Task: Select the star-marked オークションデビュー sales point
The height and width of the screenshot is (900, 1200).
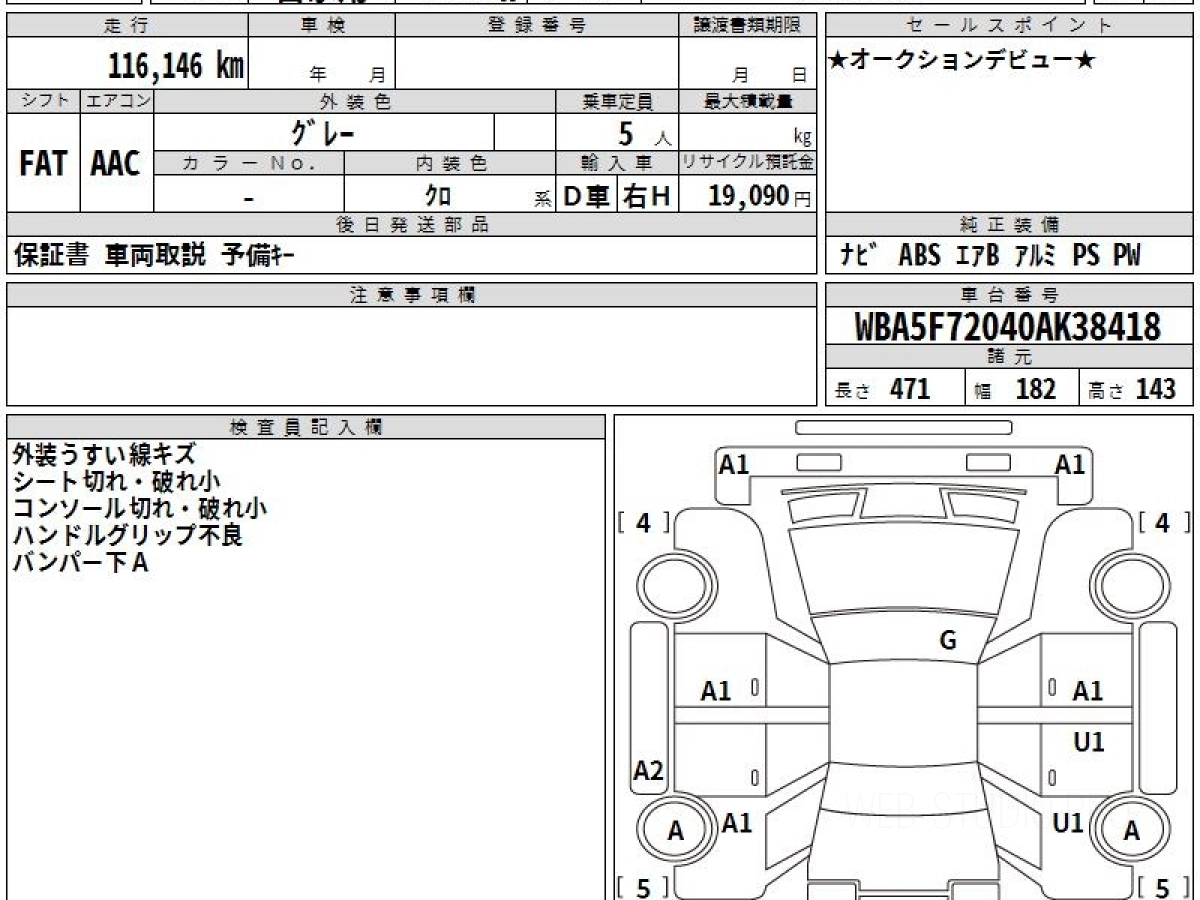Action: click(962, 61)
